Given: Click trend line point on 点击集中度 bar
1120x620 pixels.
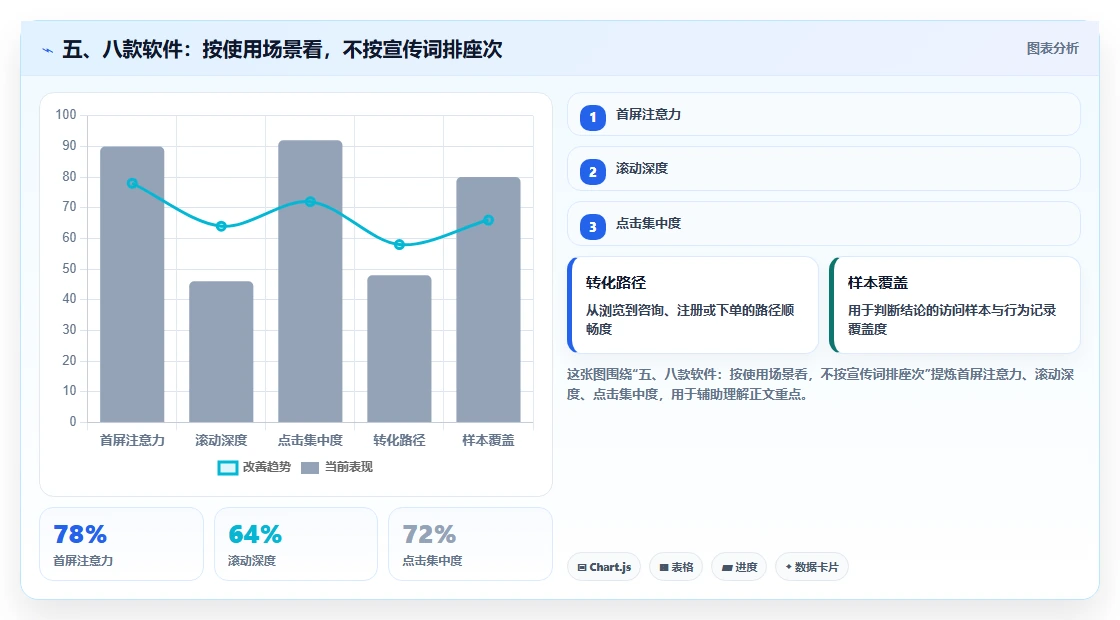Looking at the screenshot, I should pyautogui.click(x=310, y=201).
